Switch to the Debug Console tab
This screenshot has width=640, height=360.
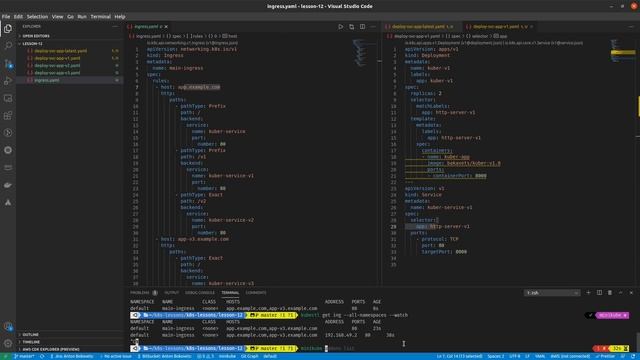tap(200, 293)
